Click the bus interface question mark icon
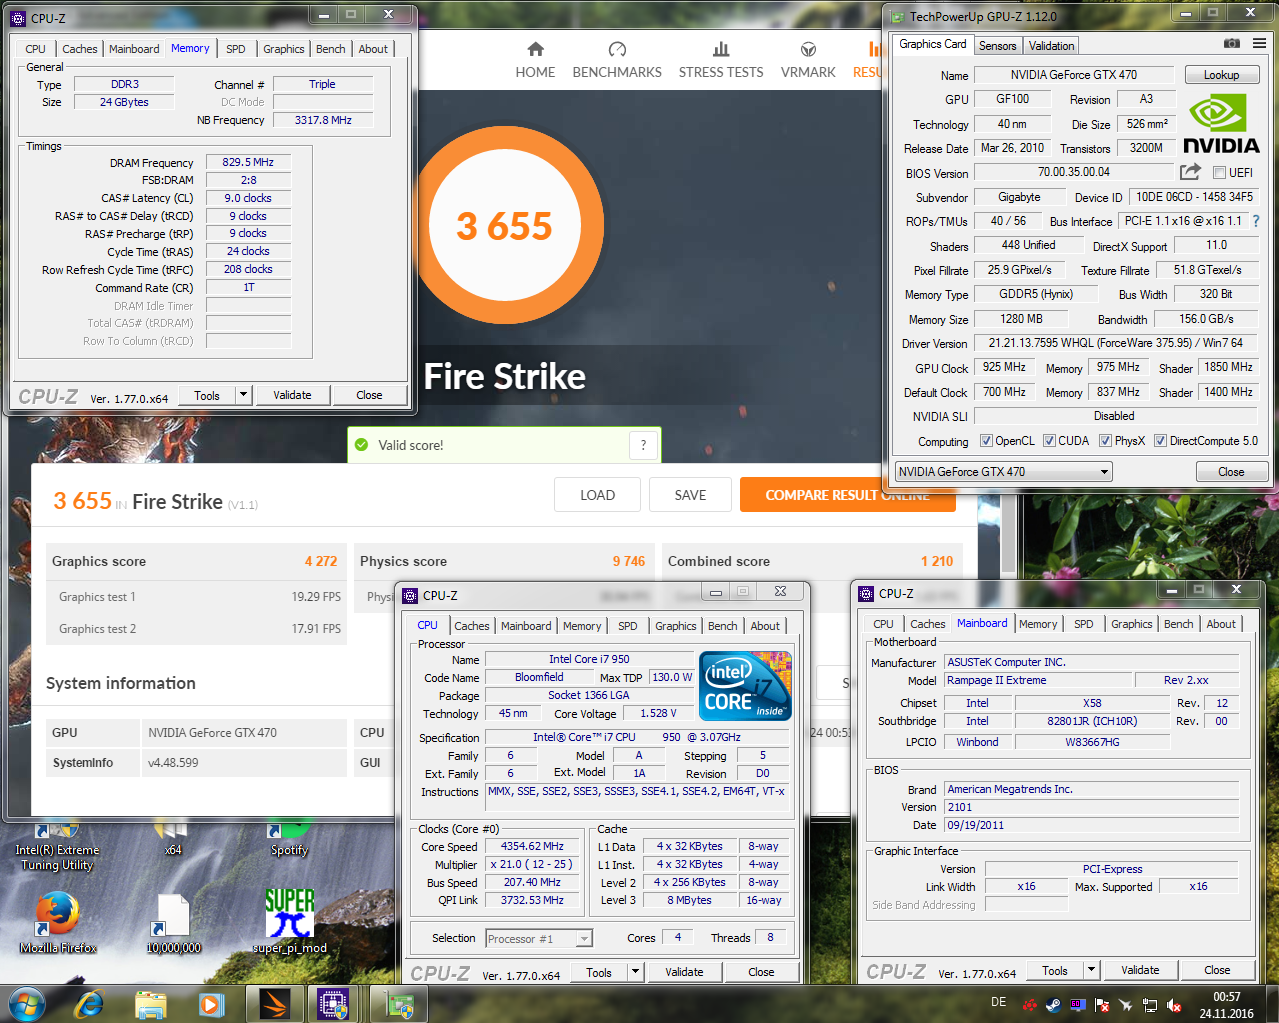The width and height of the screenshot is (1279, 1023). click(x=1256, y=221)
